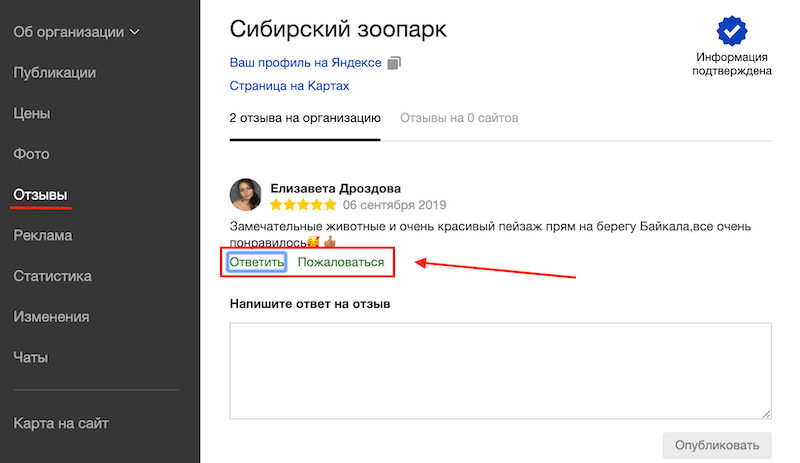Open the Страница на Картах link
Viewport: 800px width, 463px height.
pos(289,86)
